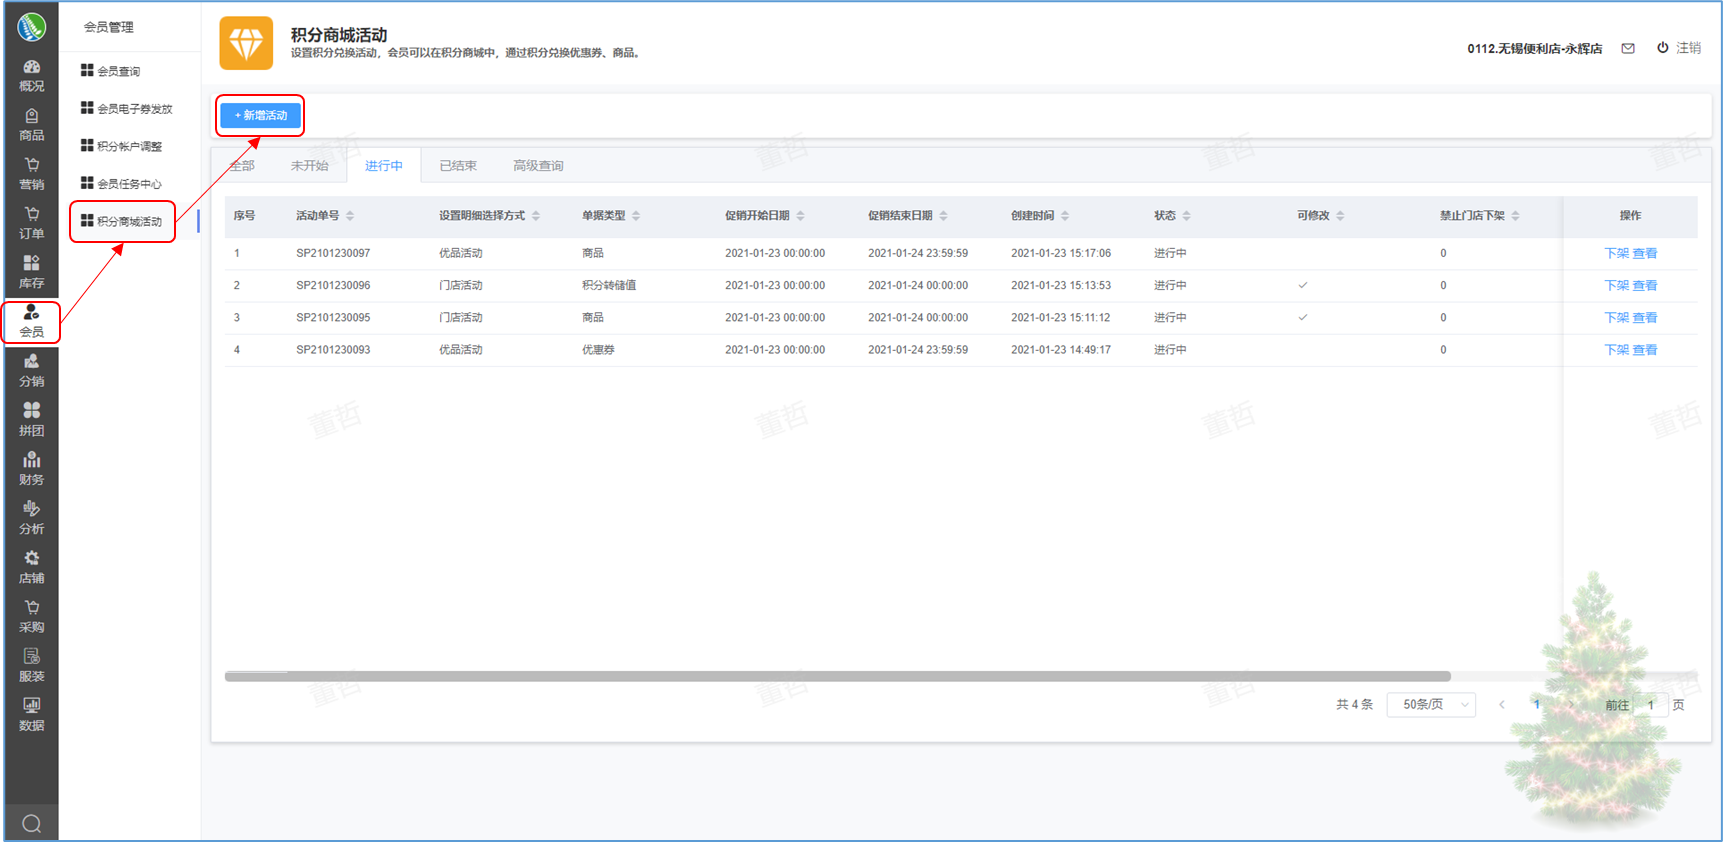Screen dimensions: 1723x842
Task: Open the 营销 marketing section
Action: [x=31, y=174]
